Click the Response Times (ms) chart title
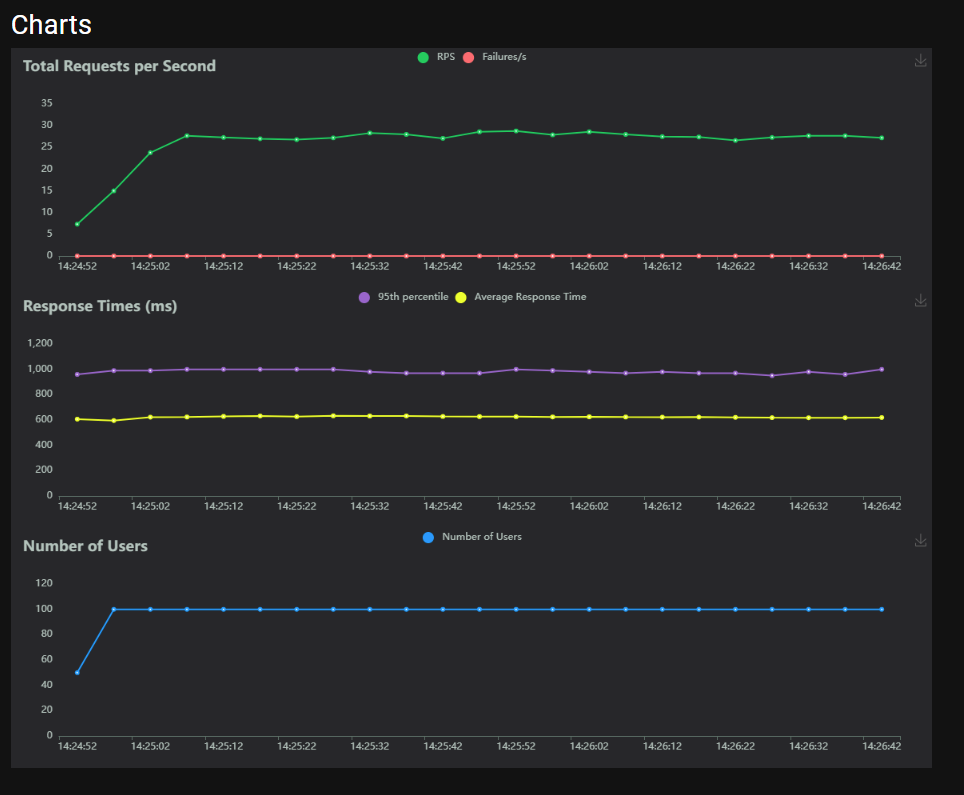 [100, 306]
